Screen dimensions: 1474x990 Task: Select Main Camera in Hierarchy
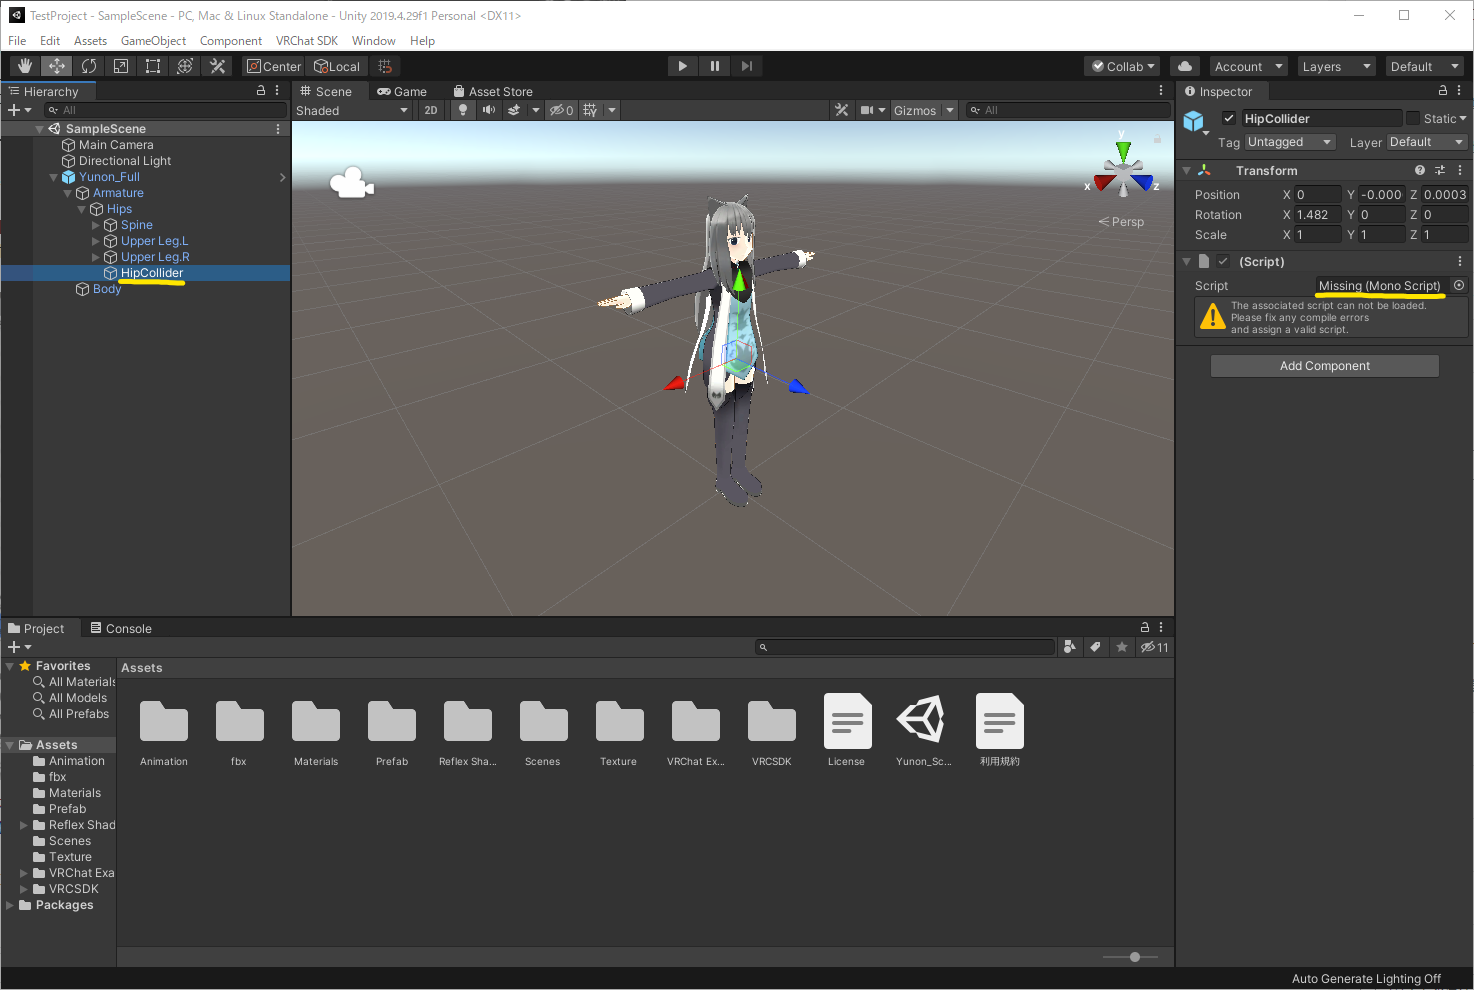point(116,145)
